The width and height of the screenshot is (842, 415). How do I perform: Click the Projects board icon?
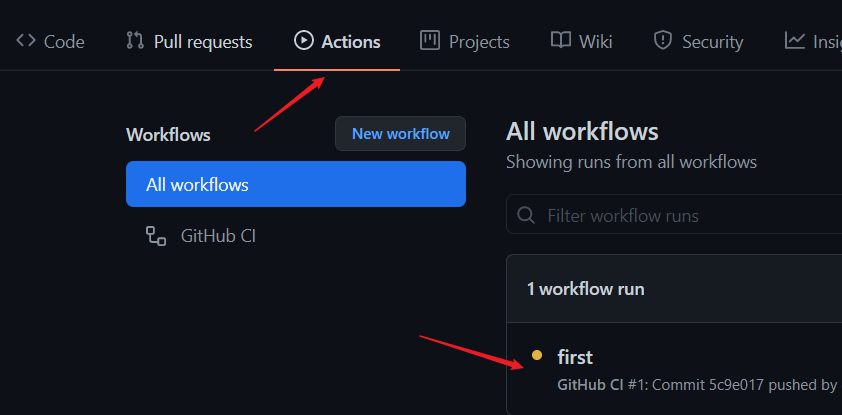(x=430, y=41)
